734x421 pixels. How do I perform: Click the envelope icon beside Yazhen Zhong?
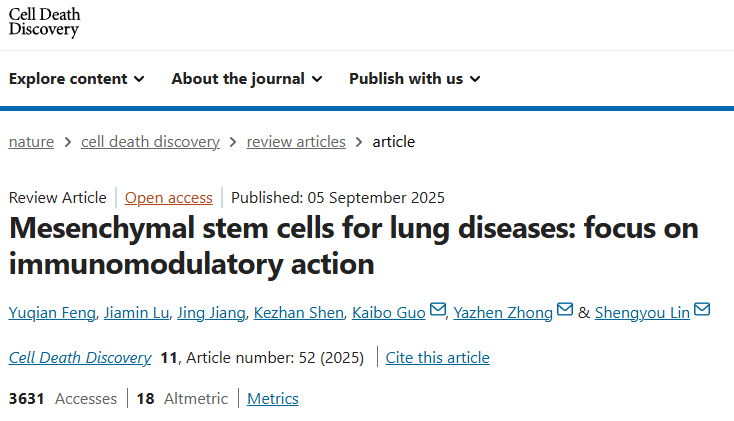click(x=565, y=311)
